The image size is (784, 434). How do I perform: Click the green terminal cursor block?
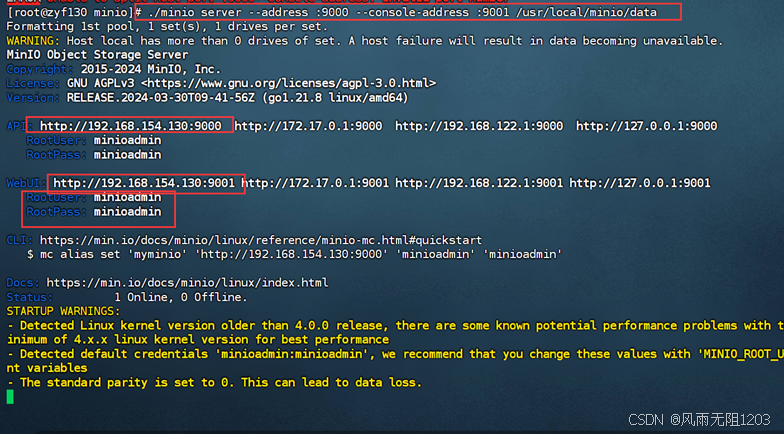(10, 397)
